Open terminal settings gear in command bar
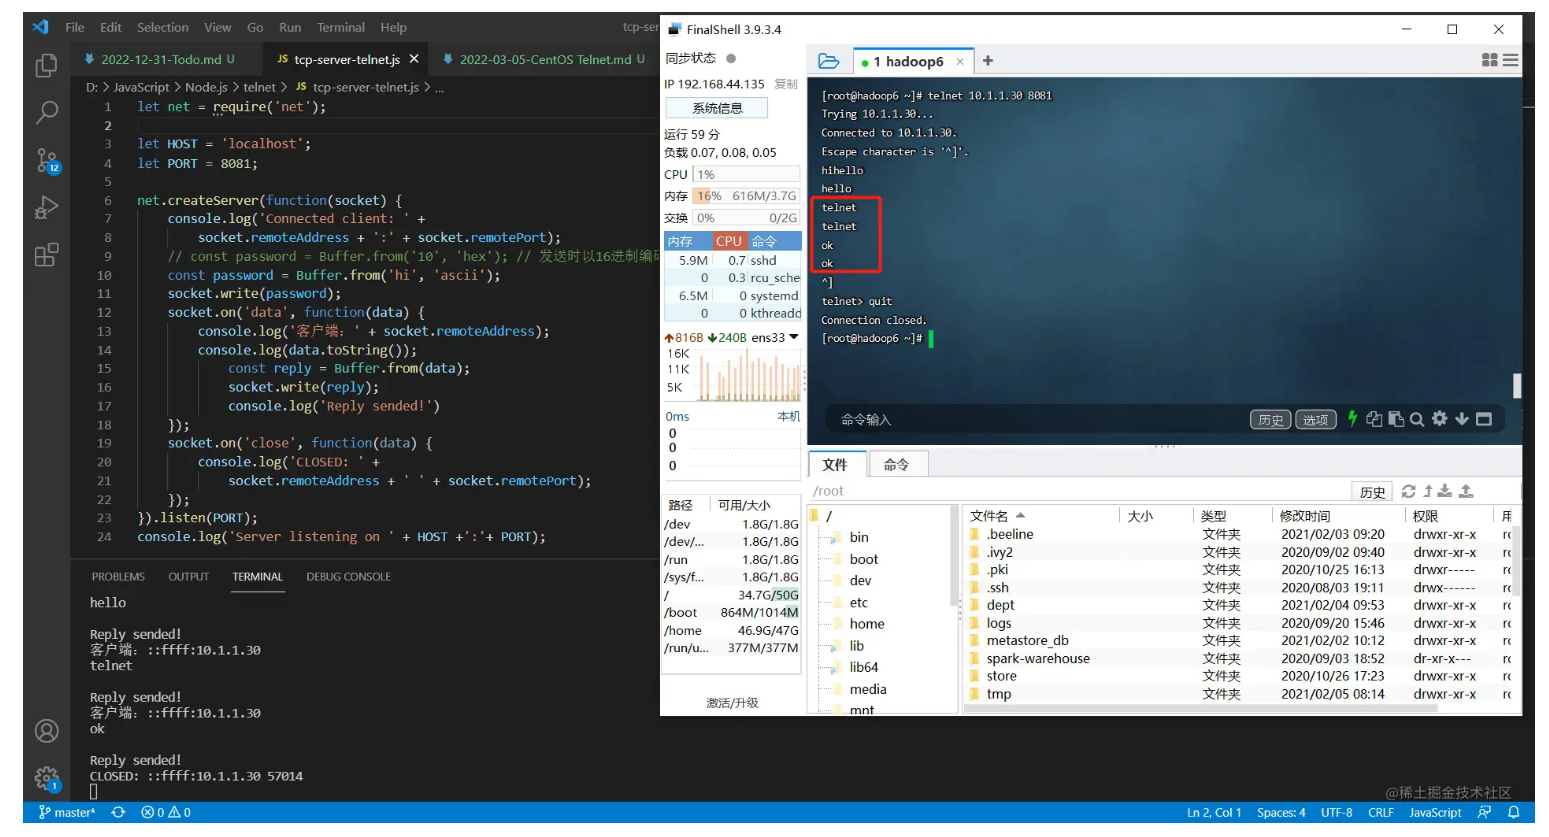The height and width of the screenshot is (837, 1549). 1440,419
